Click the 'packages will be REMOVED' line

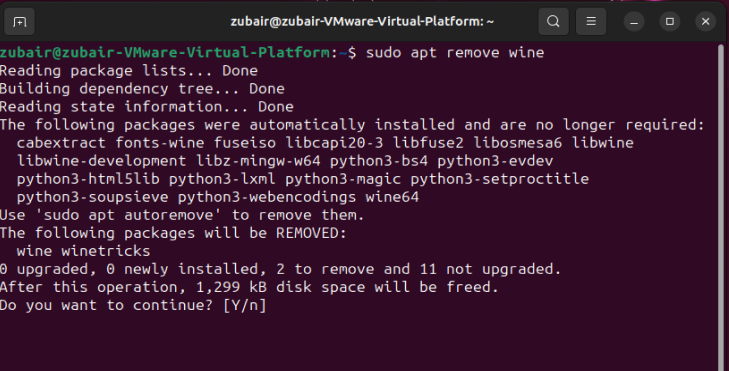[x=173, y=233]
